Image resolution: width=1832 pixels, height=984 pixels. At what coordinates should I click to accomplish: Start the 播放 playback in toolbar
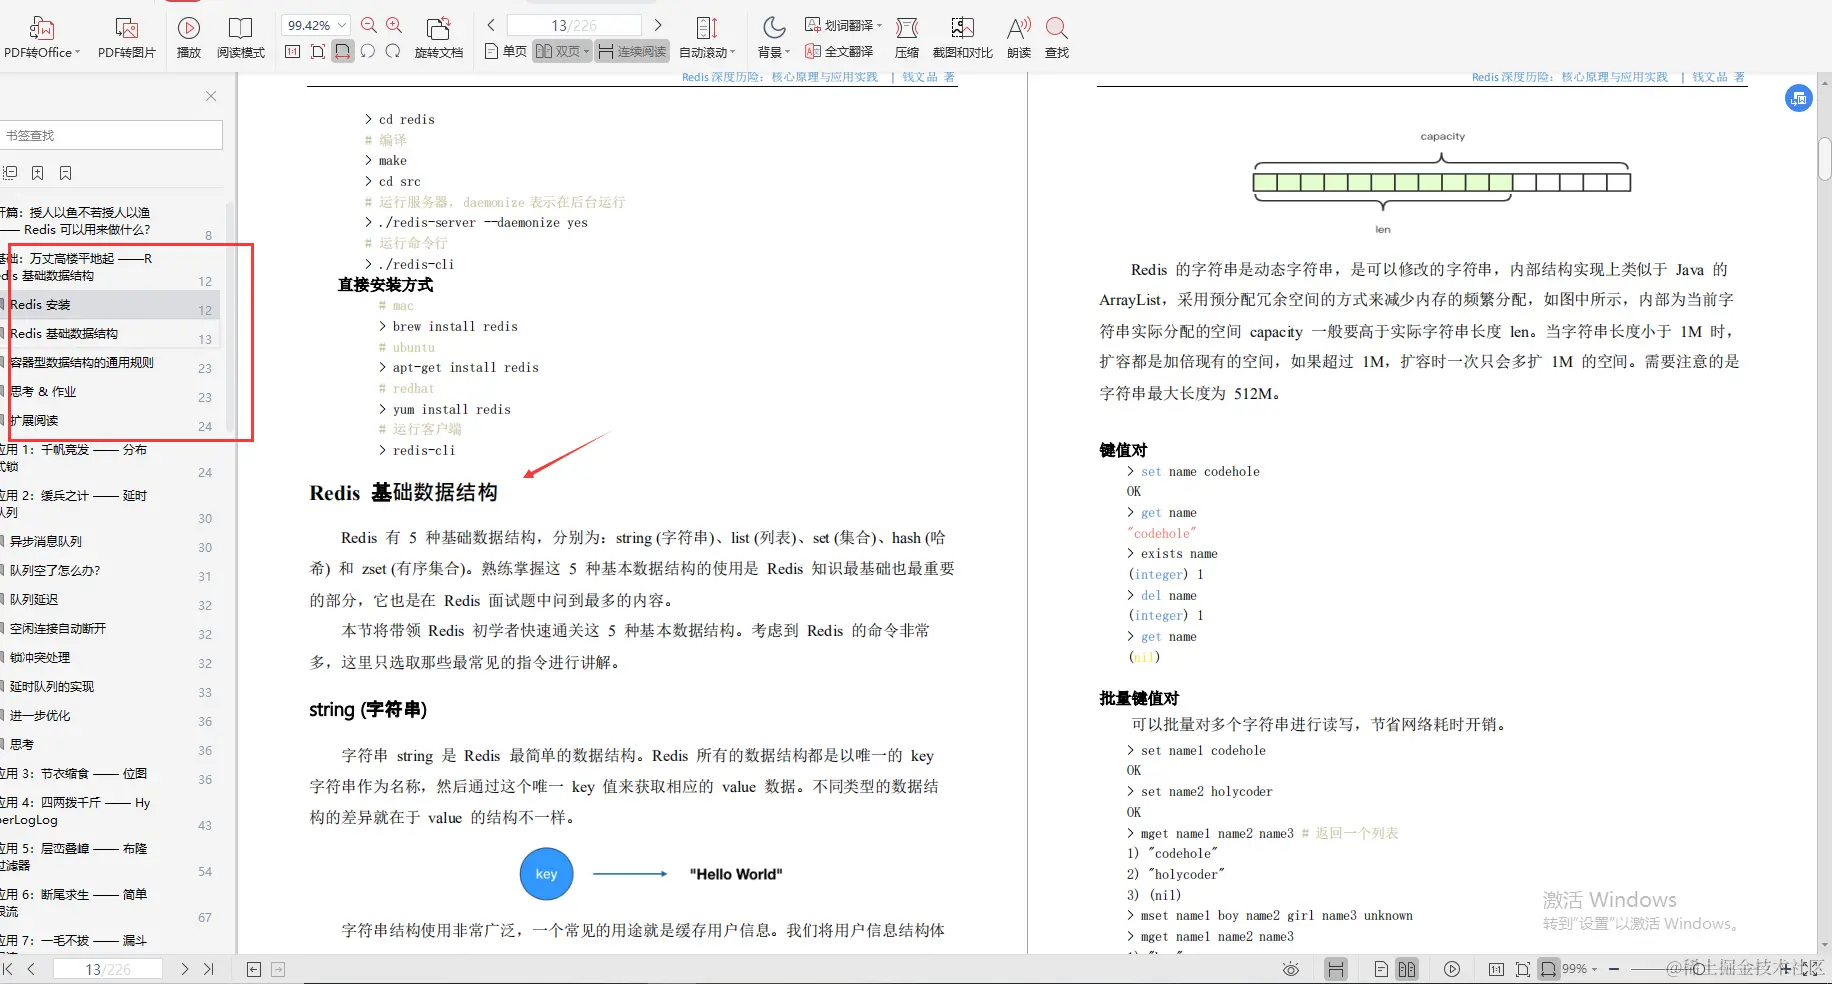189,37
